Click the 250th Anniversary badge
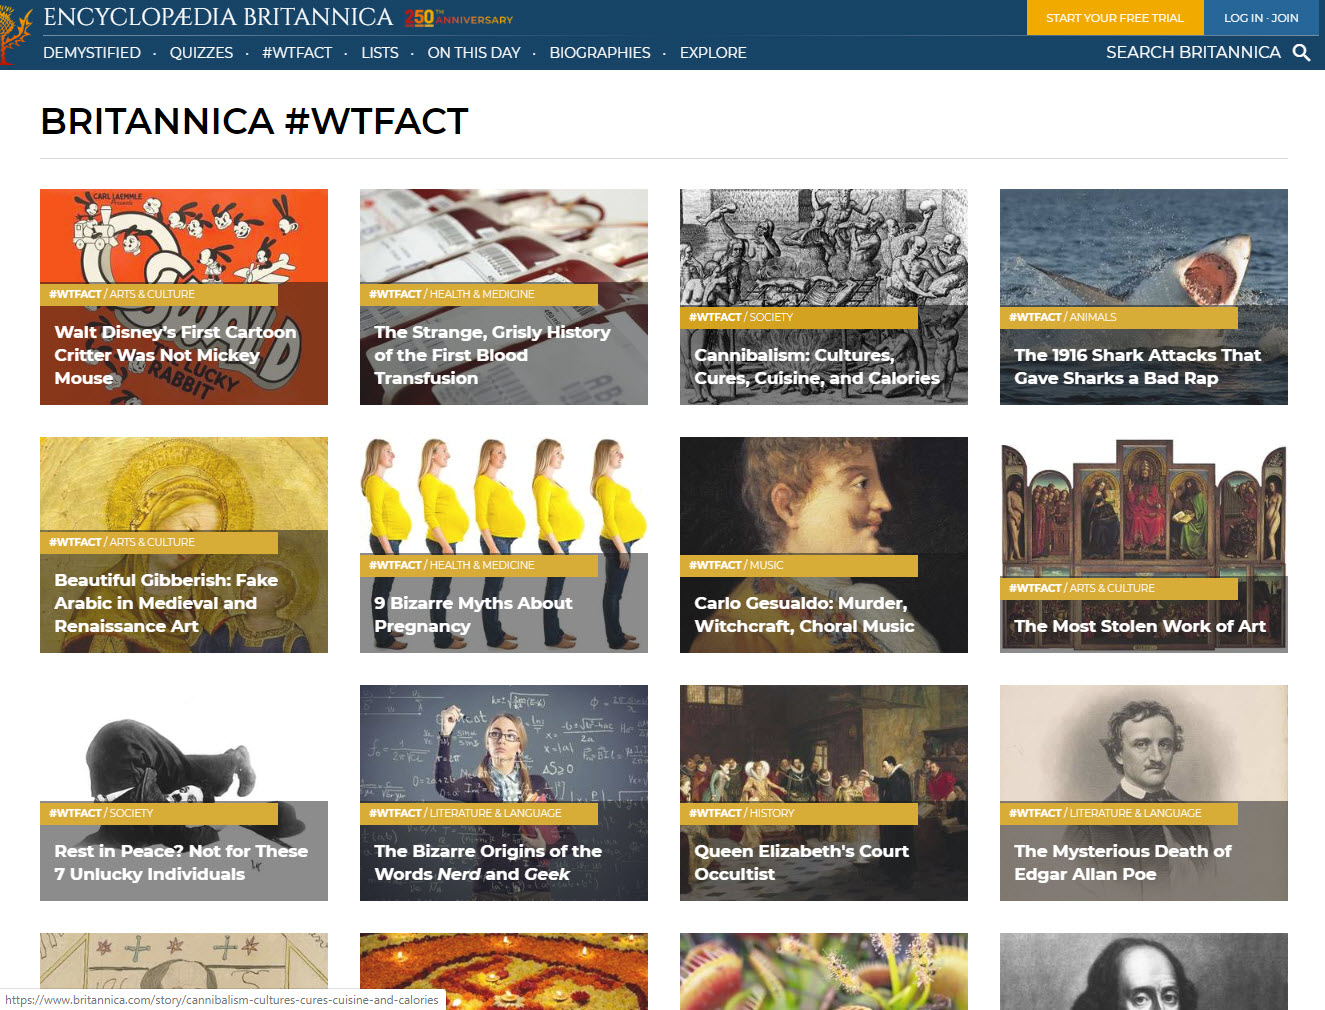 coord(459,18)
